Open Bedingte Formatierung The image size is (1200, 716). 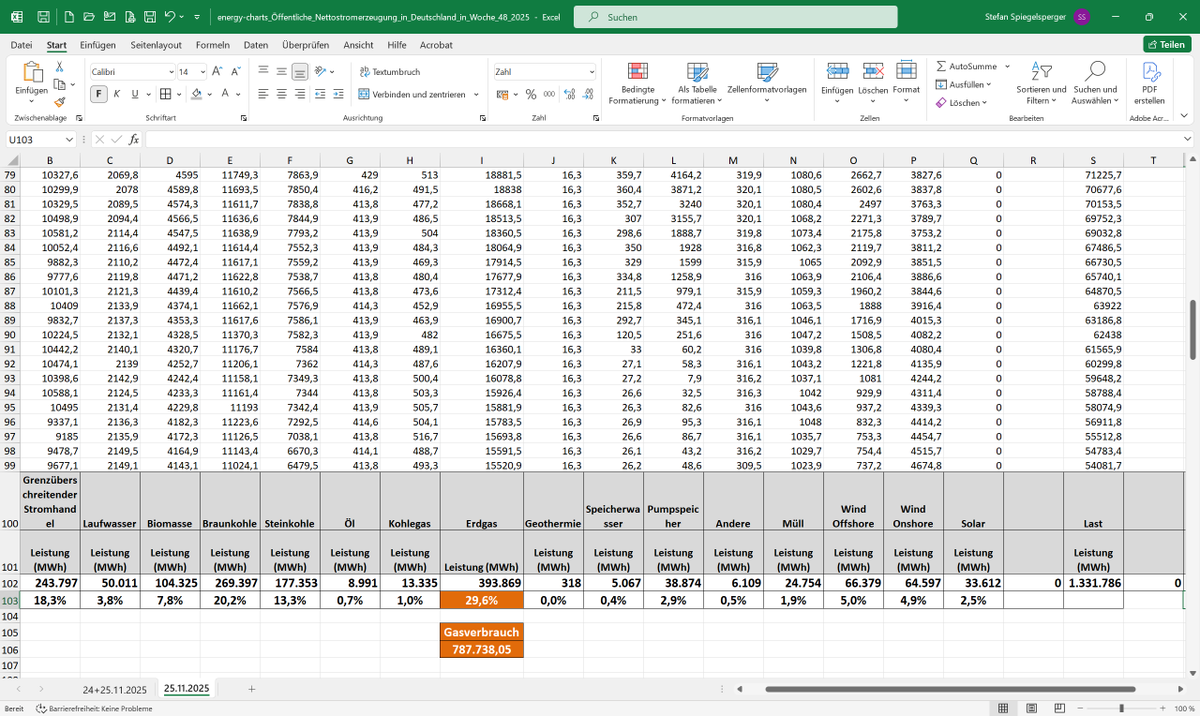(x=637, y=82)
